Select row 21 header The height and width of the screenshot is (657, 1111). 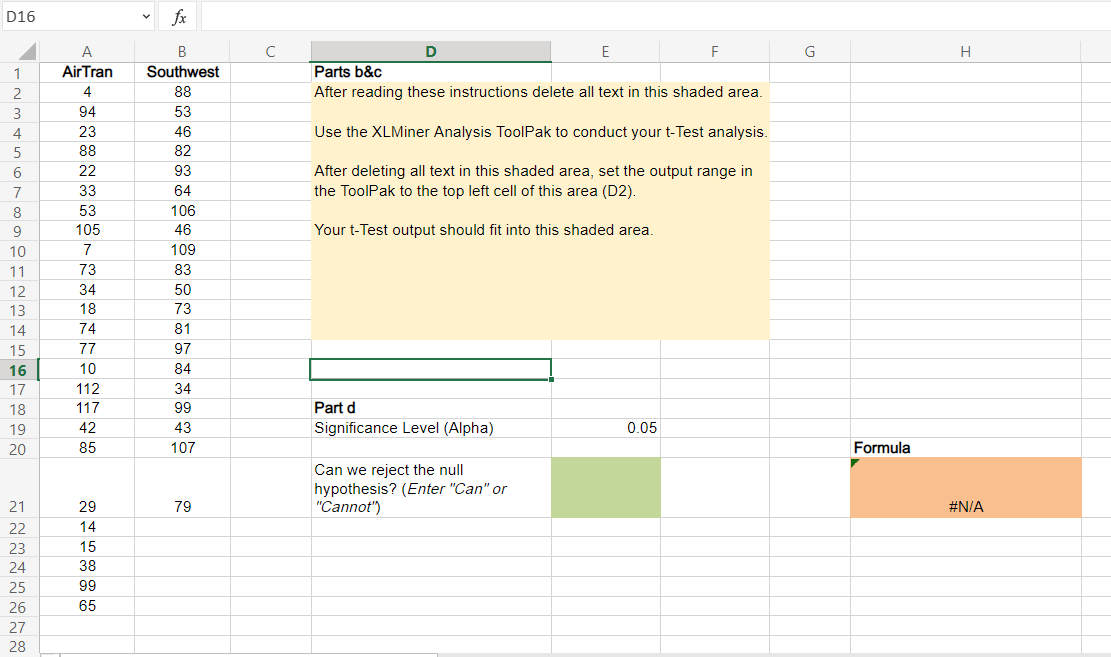18,488
